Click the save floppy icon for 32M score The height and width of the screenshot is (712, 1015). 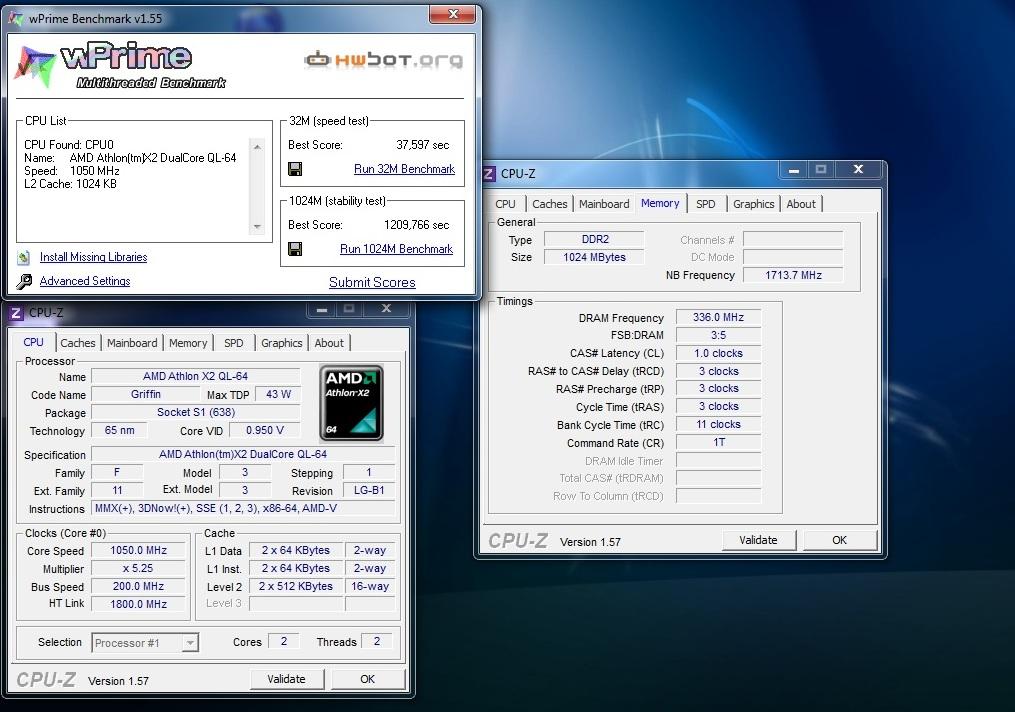(295, 169)
